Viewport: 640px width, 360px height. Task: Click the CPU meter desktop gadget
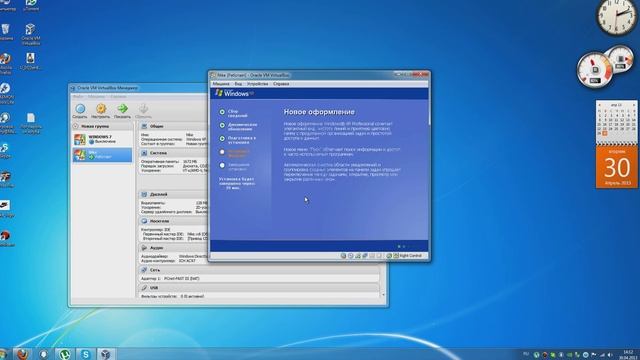[595, 70]
